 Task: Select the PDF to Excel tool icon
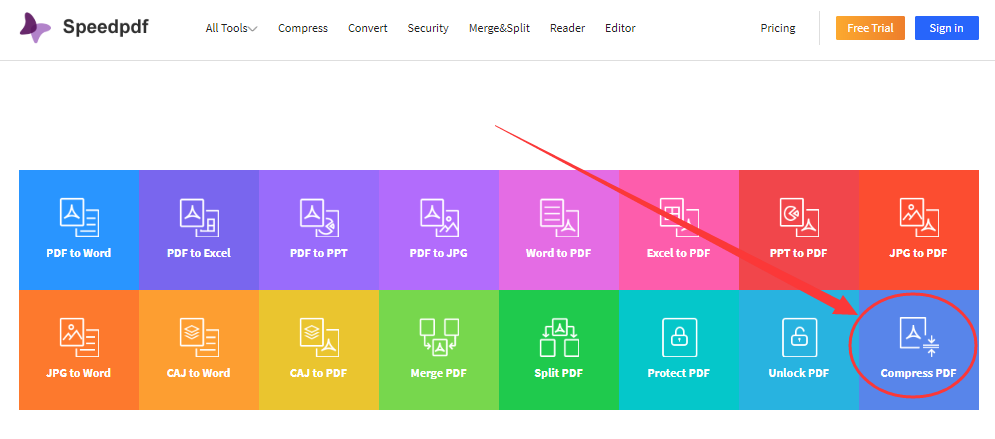[199, 217]
